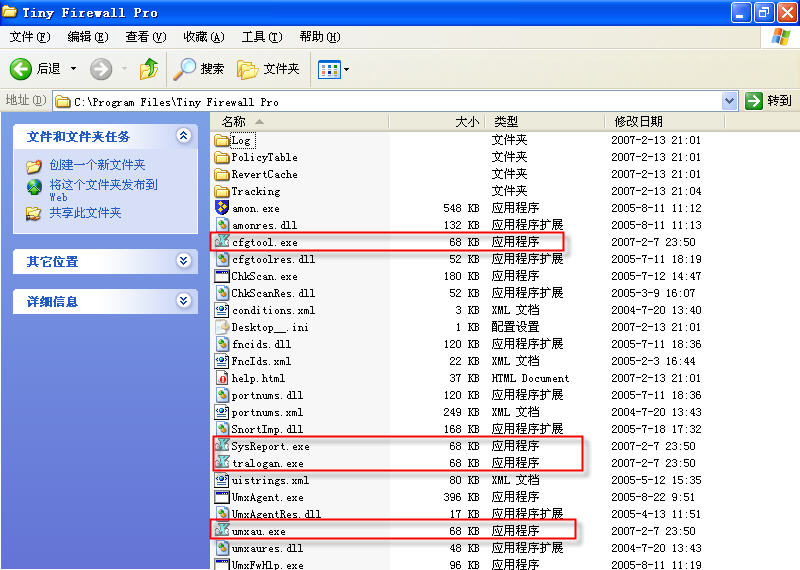Select file name UmxFwHlp.exe

267,565
